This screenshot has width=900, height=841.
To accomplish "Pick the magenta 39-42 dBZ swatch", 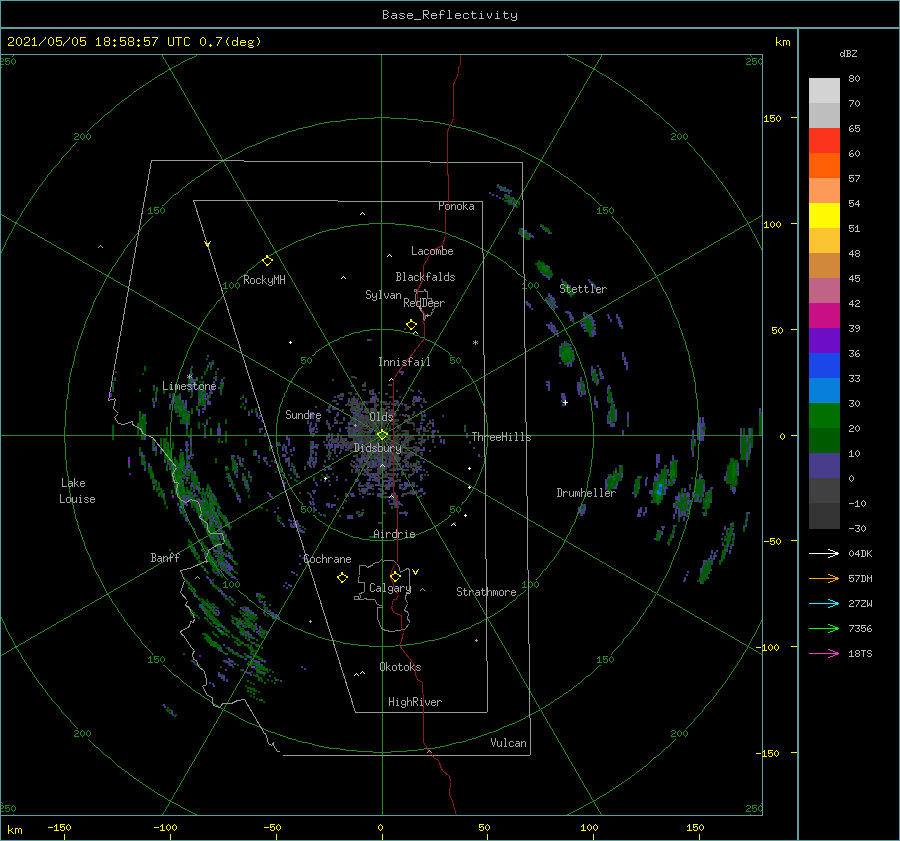I will pos(824,316).
